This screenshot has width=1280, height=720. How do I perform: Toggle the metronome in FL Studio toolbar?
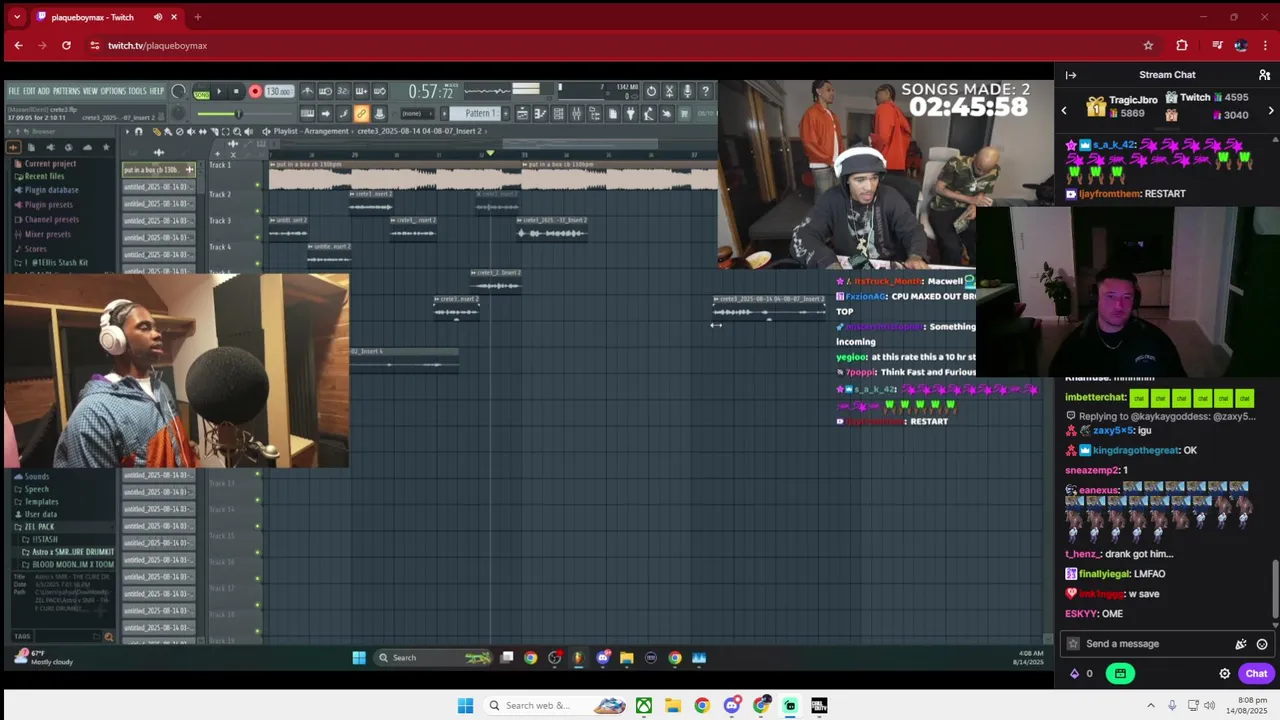[x=307, y=91]
